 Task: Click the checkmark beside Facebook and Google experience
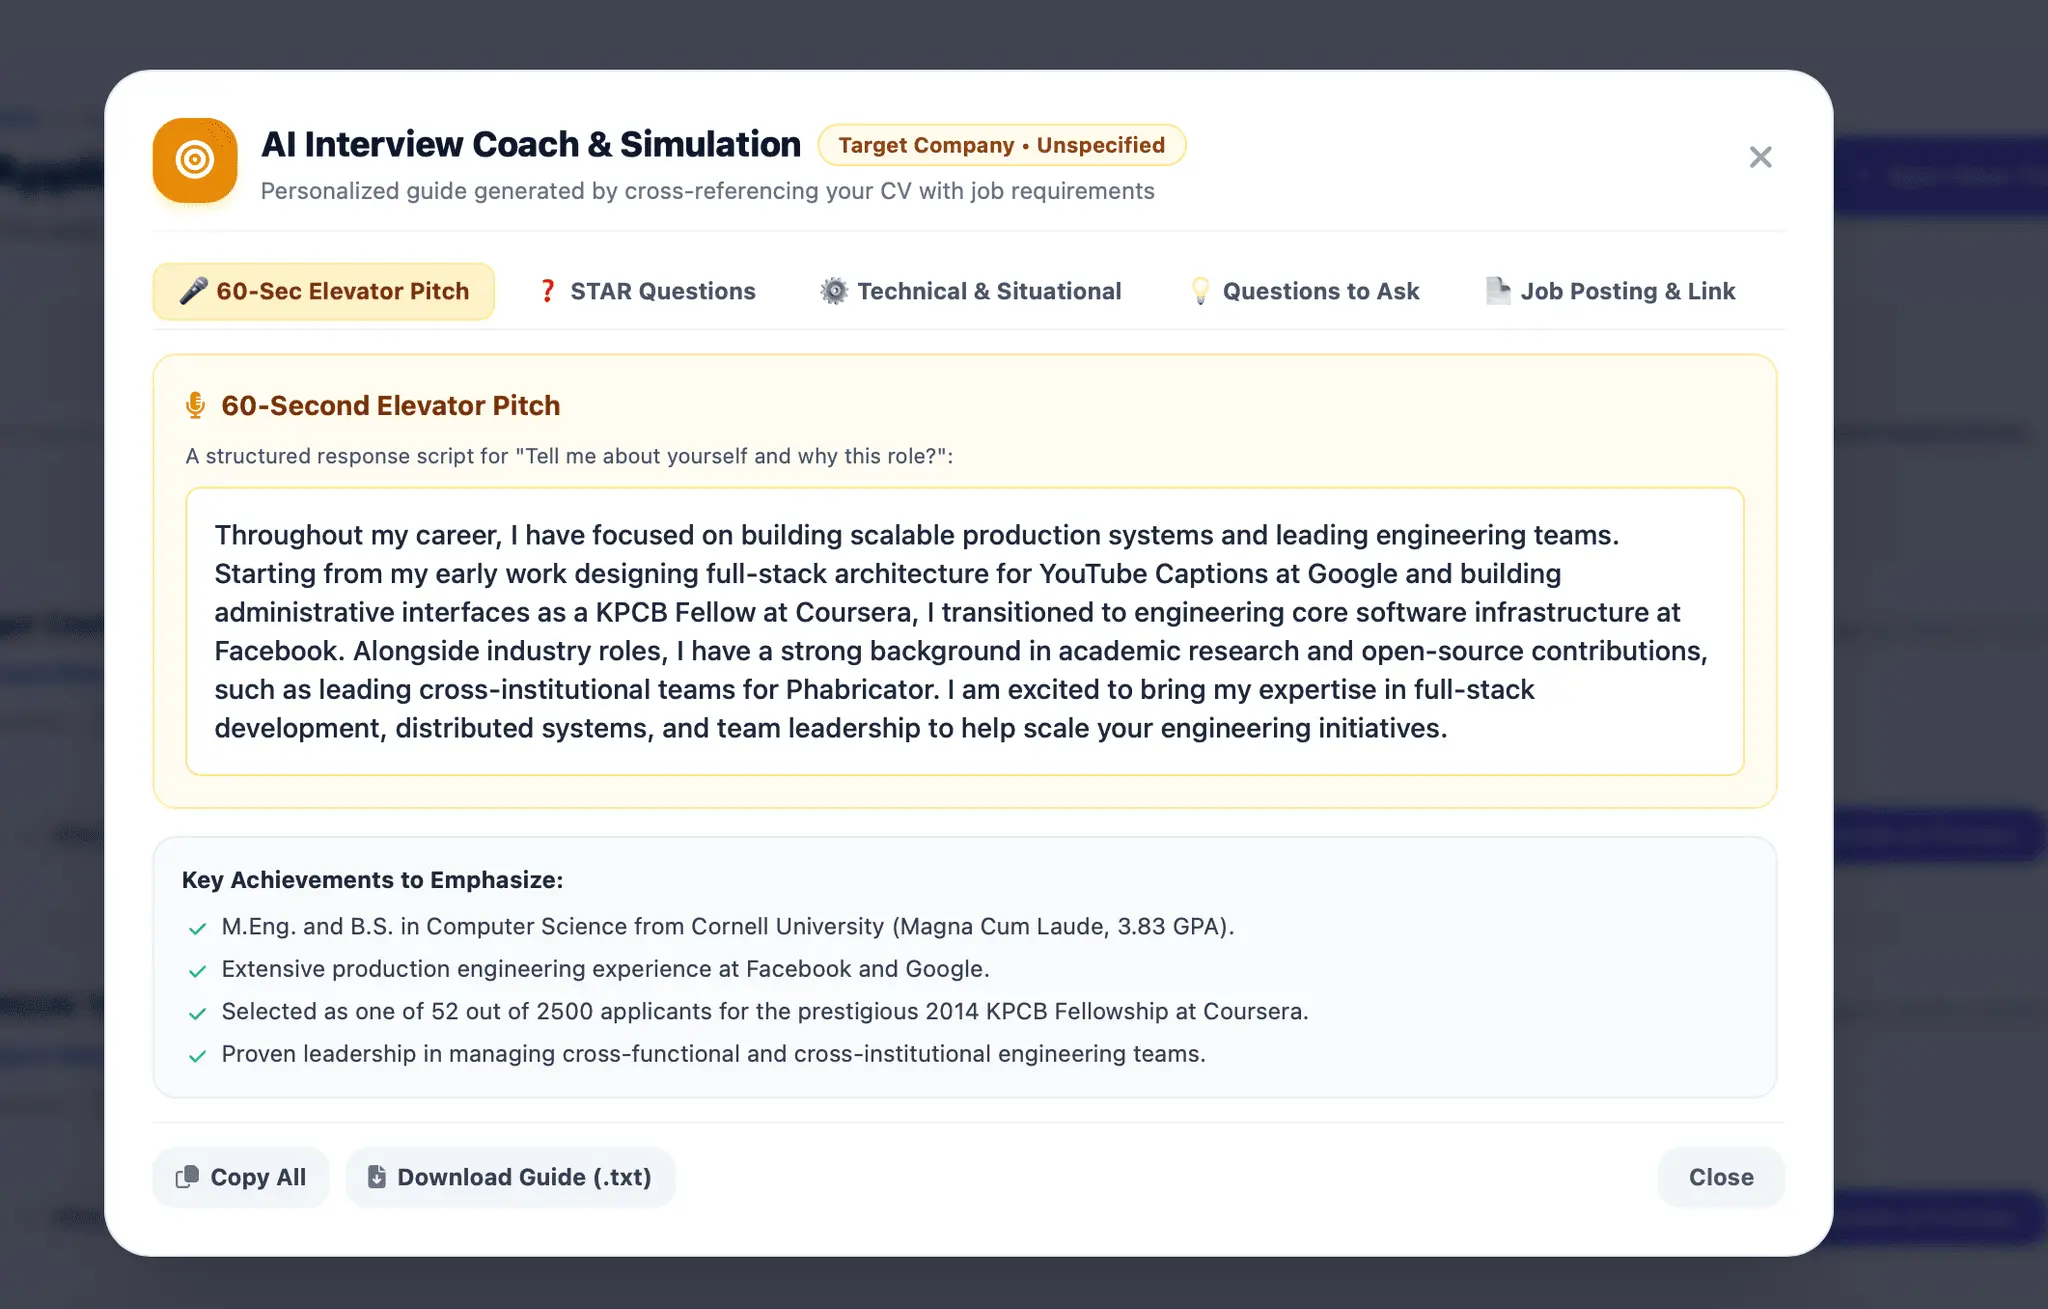tap(197, 971)
